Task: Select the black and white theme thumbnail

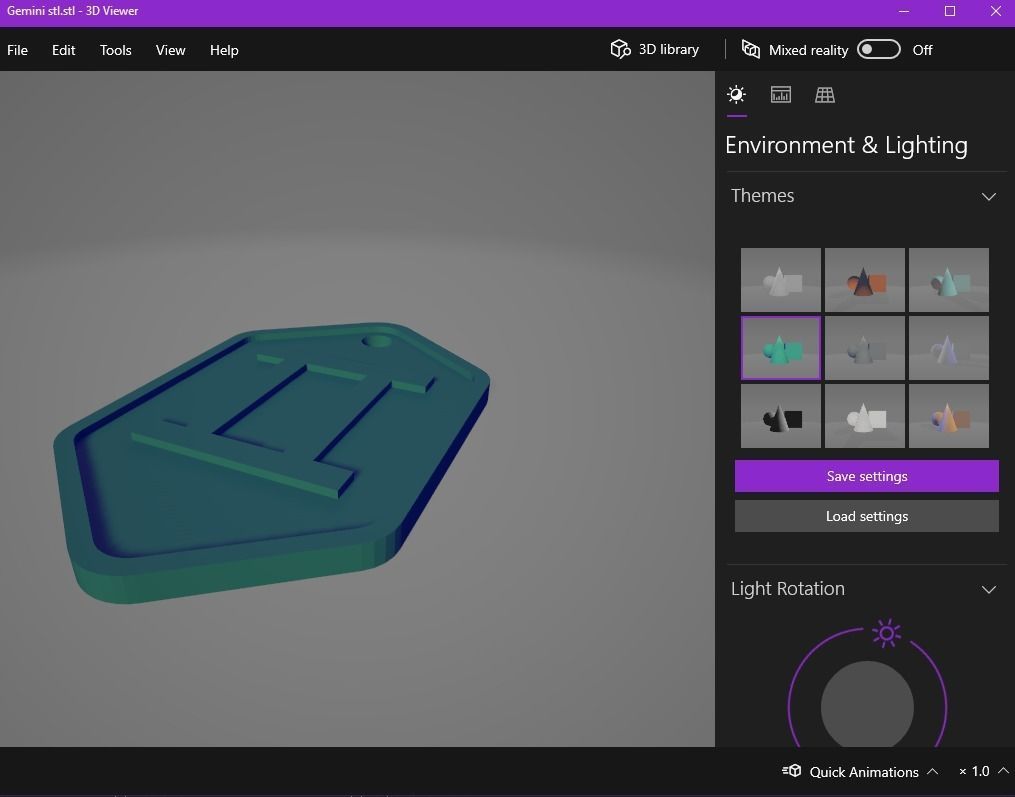Action: [781, 416]
